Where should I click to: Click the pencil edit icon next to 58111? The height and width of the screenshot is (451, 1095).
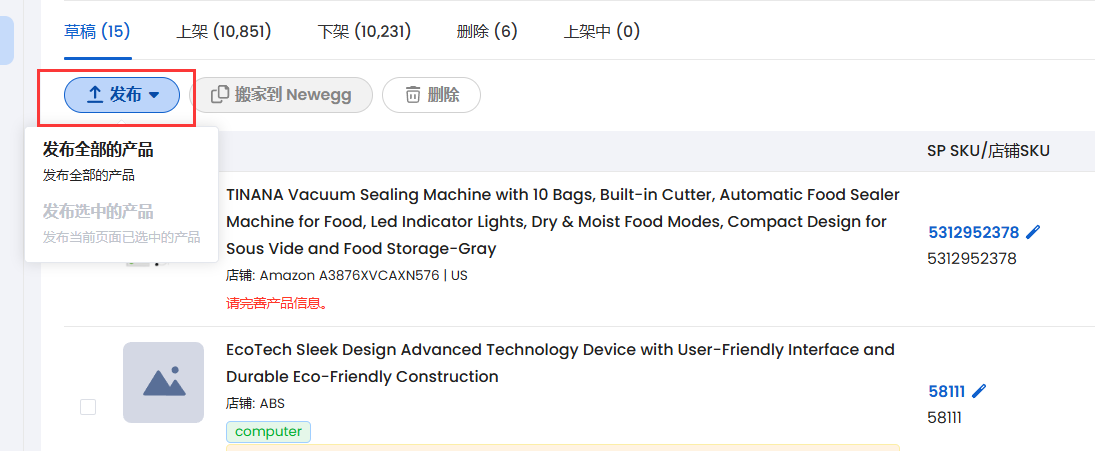tap(979, 391)
